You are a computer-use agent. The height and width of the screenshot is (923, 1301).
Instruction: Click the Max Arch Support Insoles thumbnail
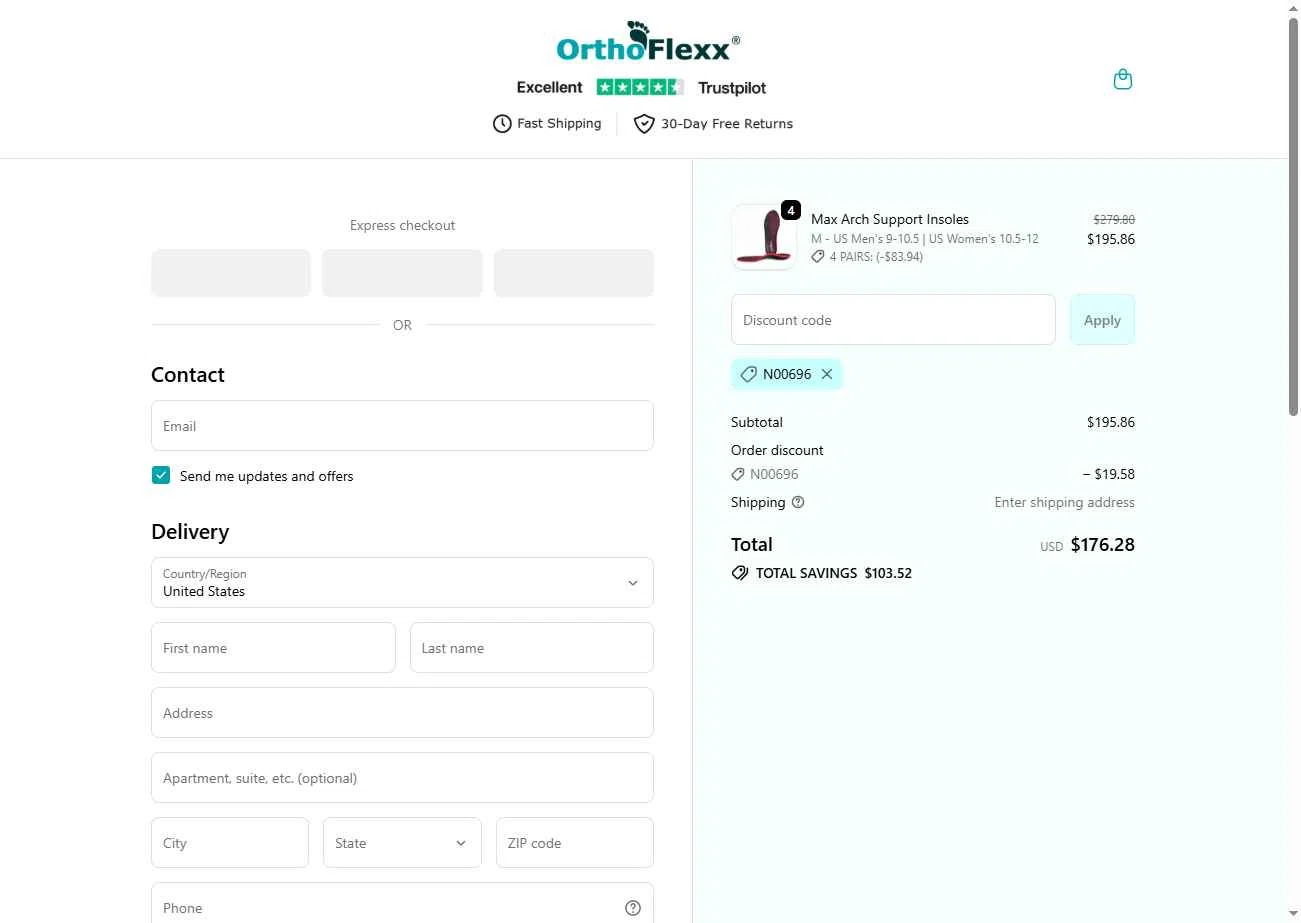tap(763, 238)
